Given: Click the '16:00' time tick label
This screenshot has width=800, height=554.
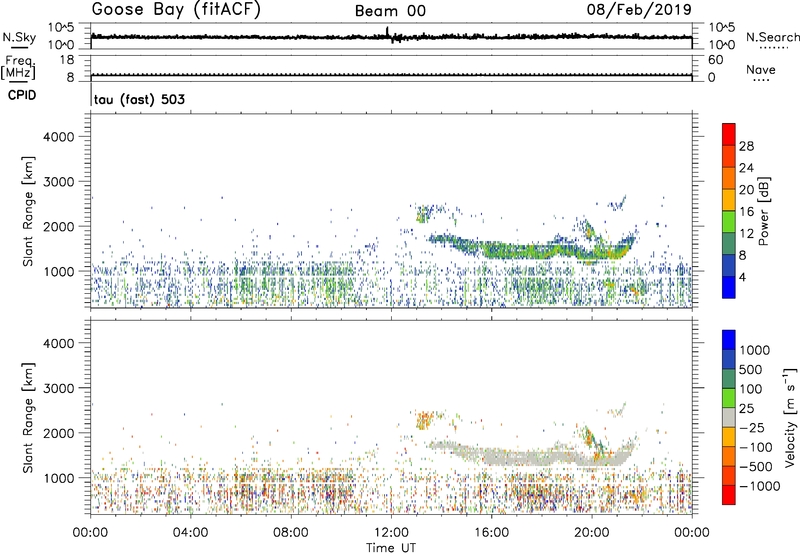Looking at the screenshot, I should 491,533.
